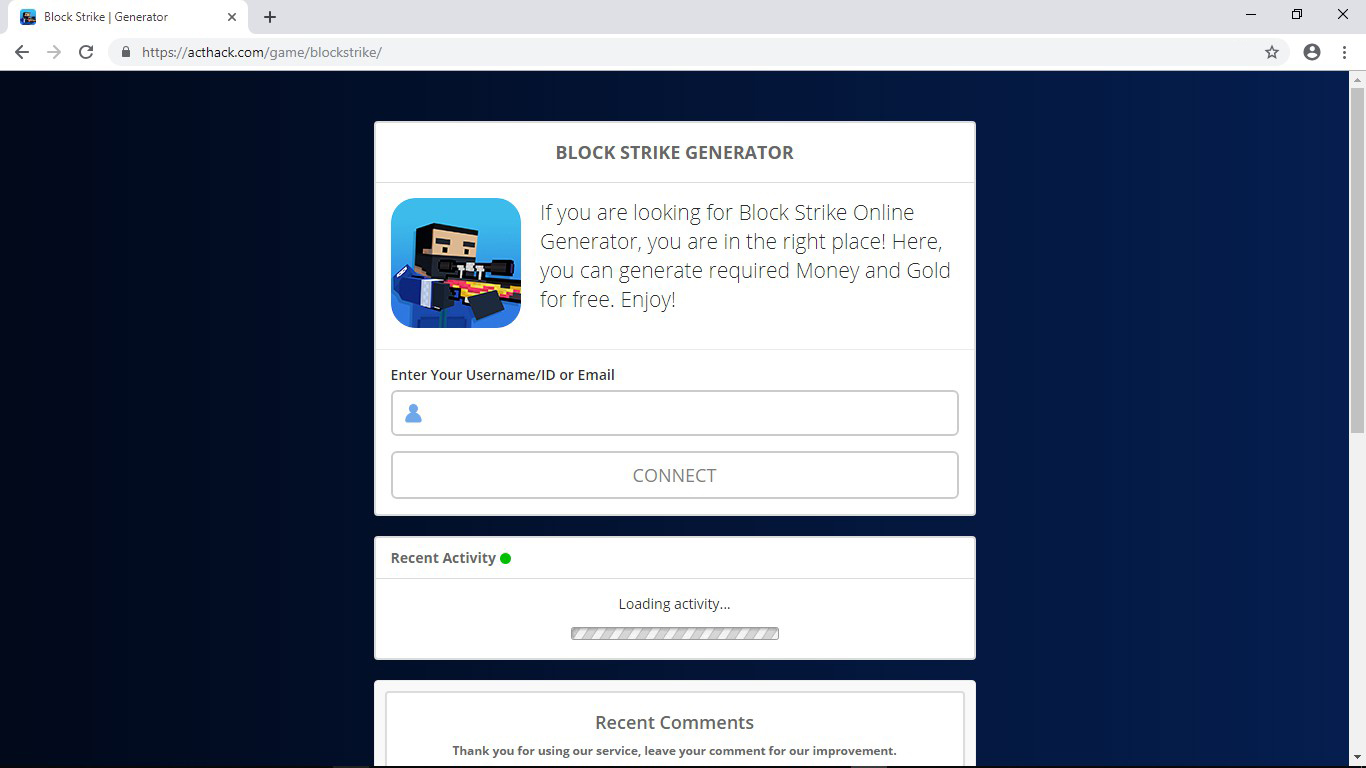
Task: Click the Recent Activity label
Action: click(x=443, y=558)
